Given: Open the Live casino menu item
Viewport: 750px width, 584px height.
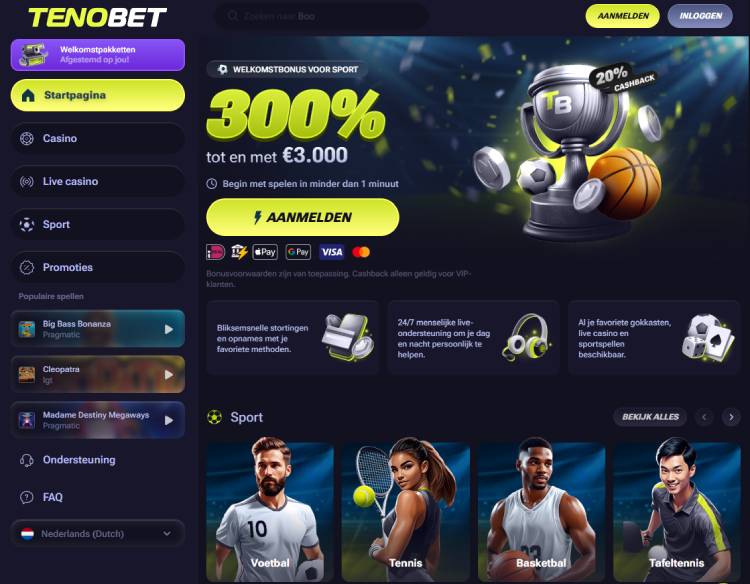Looking at the screenshot, I should [98, 181].
